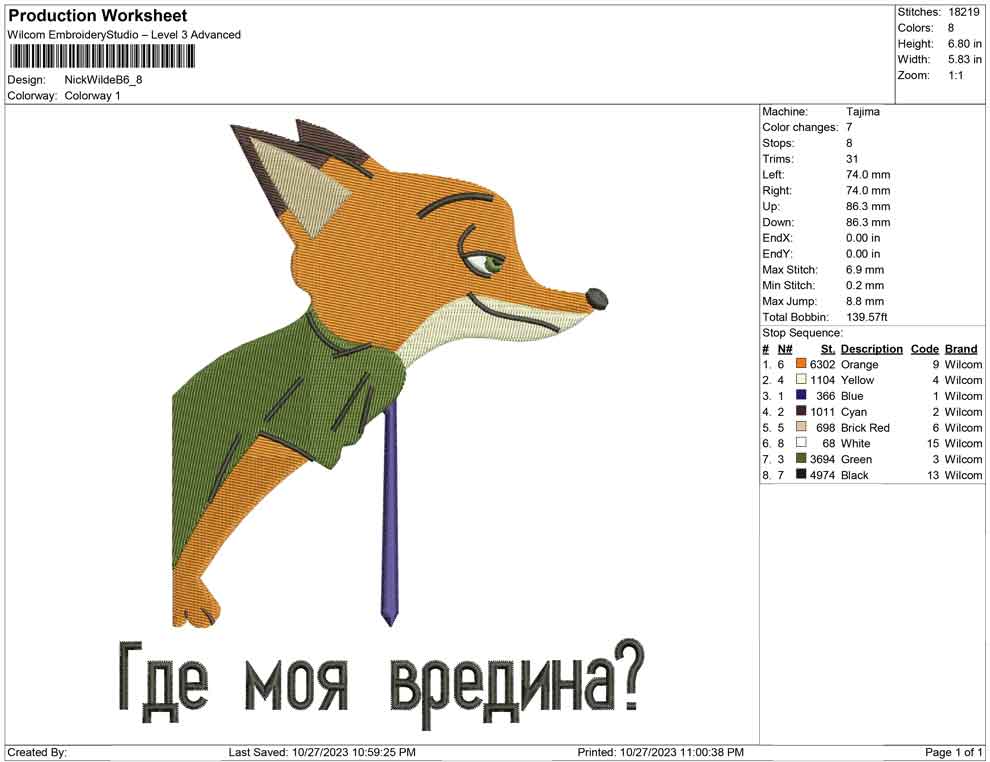Click the Max Jump value '8.8 mm'
The width and height of the screenshot is (990, 762).
pyautogui.click(x=865, y=301)
